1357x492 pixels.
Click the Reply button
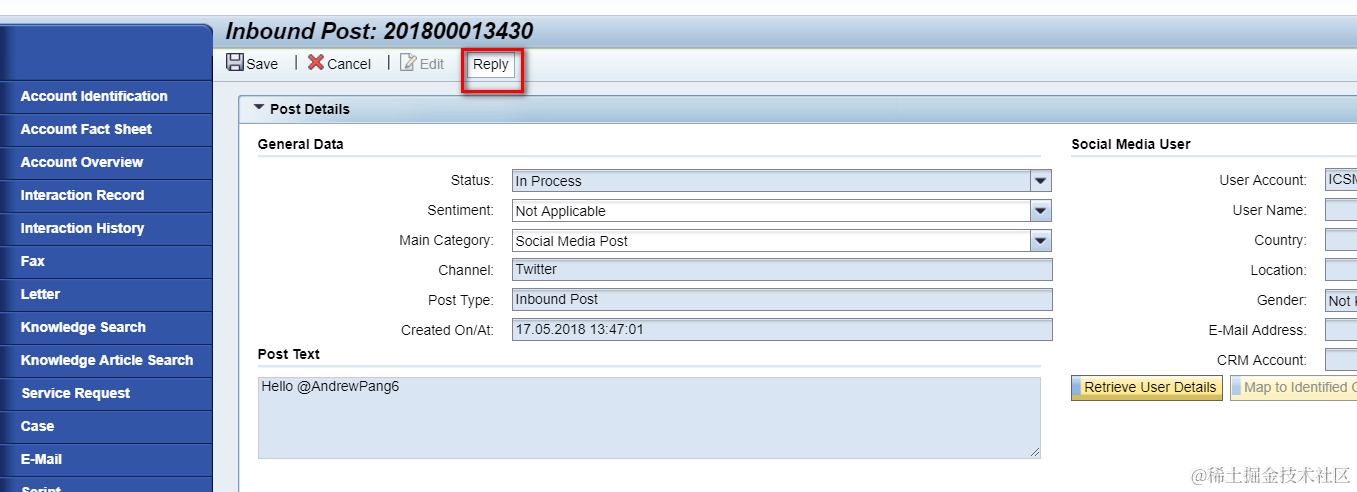click(491, 64)
